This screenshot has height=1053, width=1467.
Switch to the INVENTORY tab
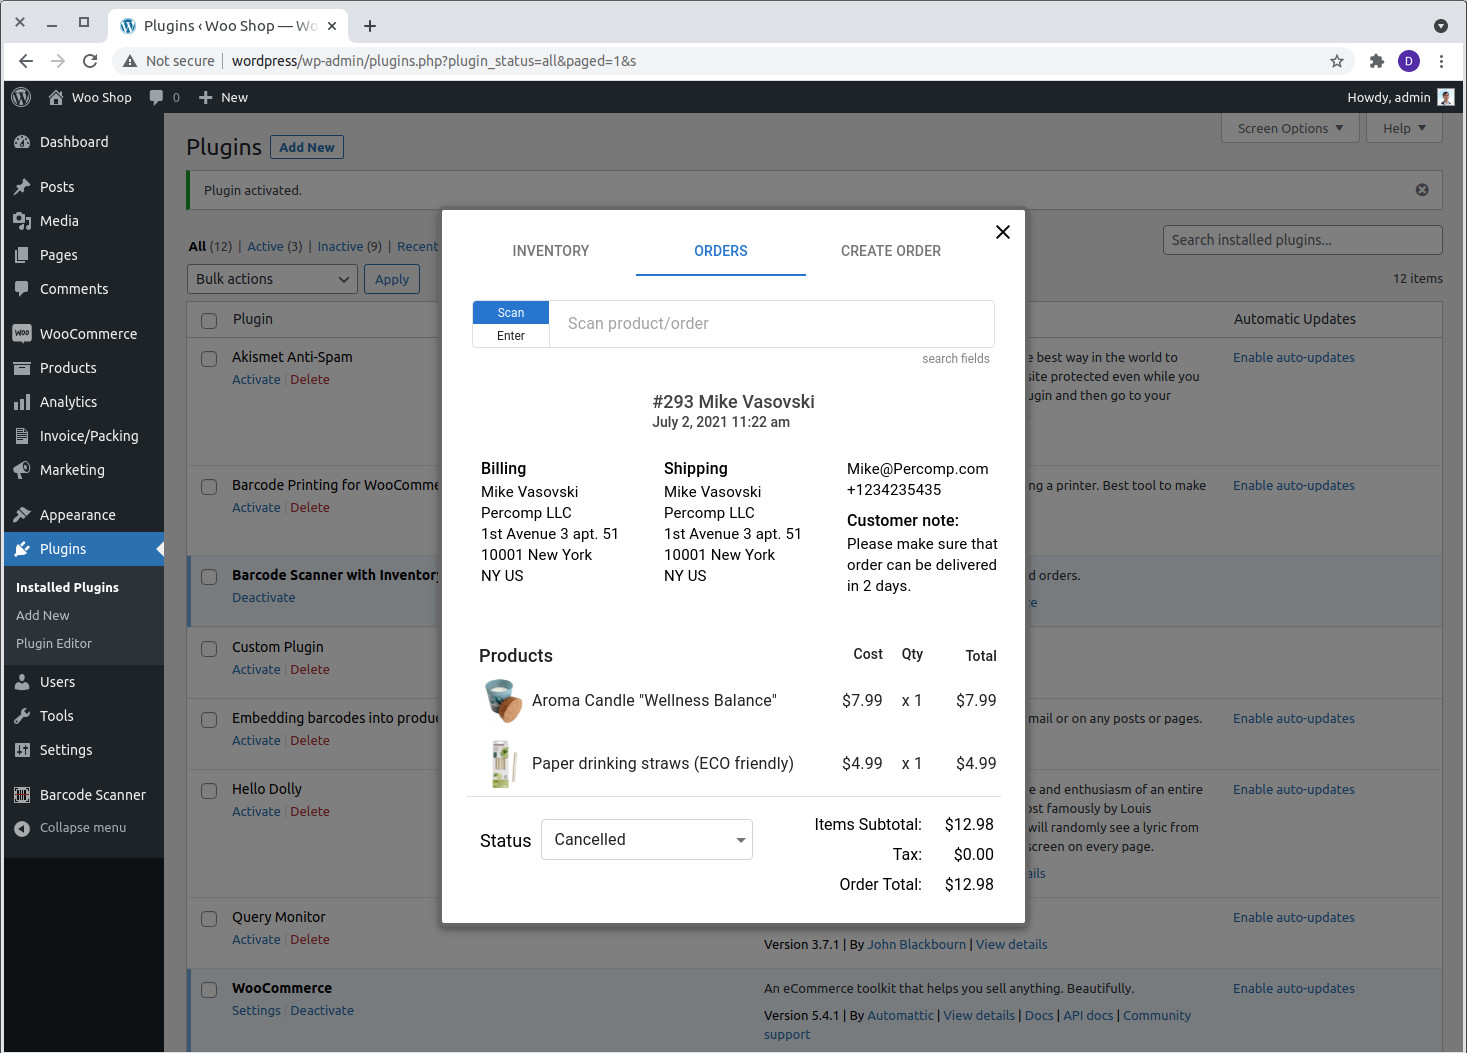pos(551,251)
